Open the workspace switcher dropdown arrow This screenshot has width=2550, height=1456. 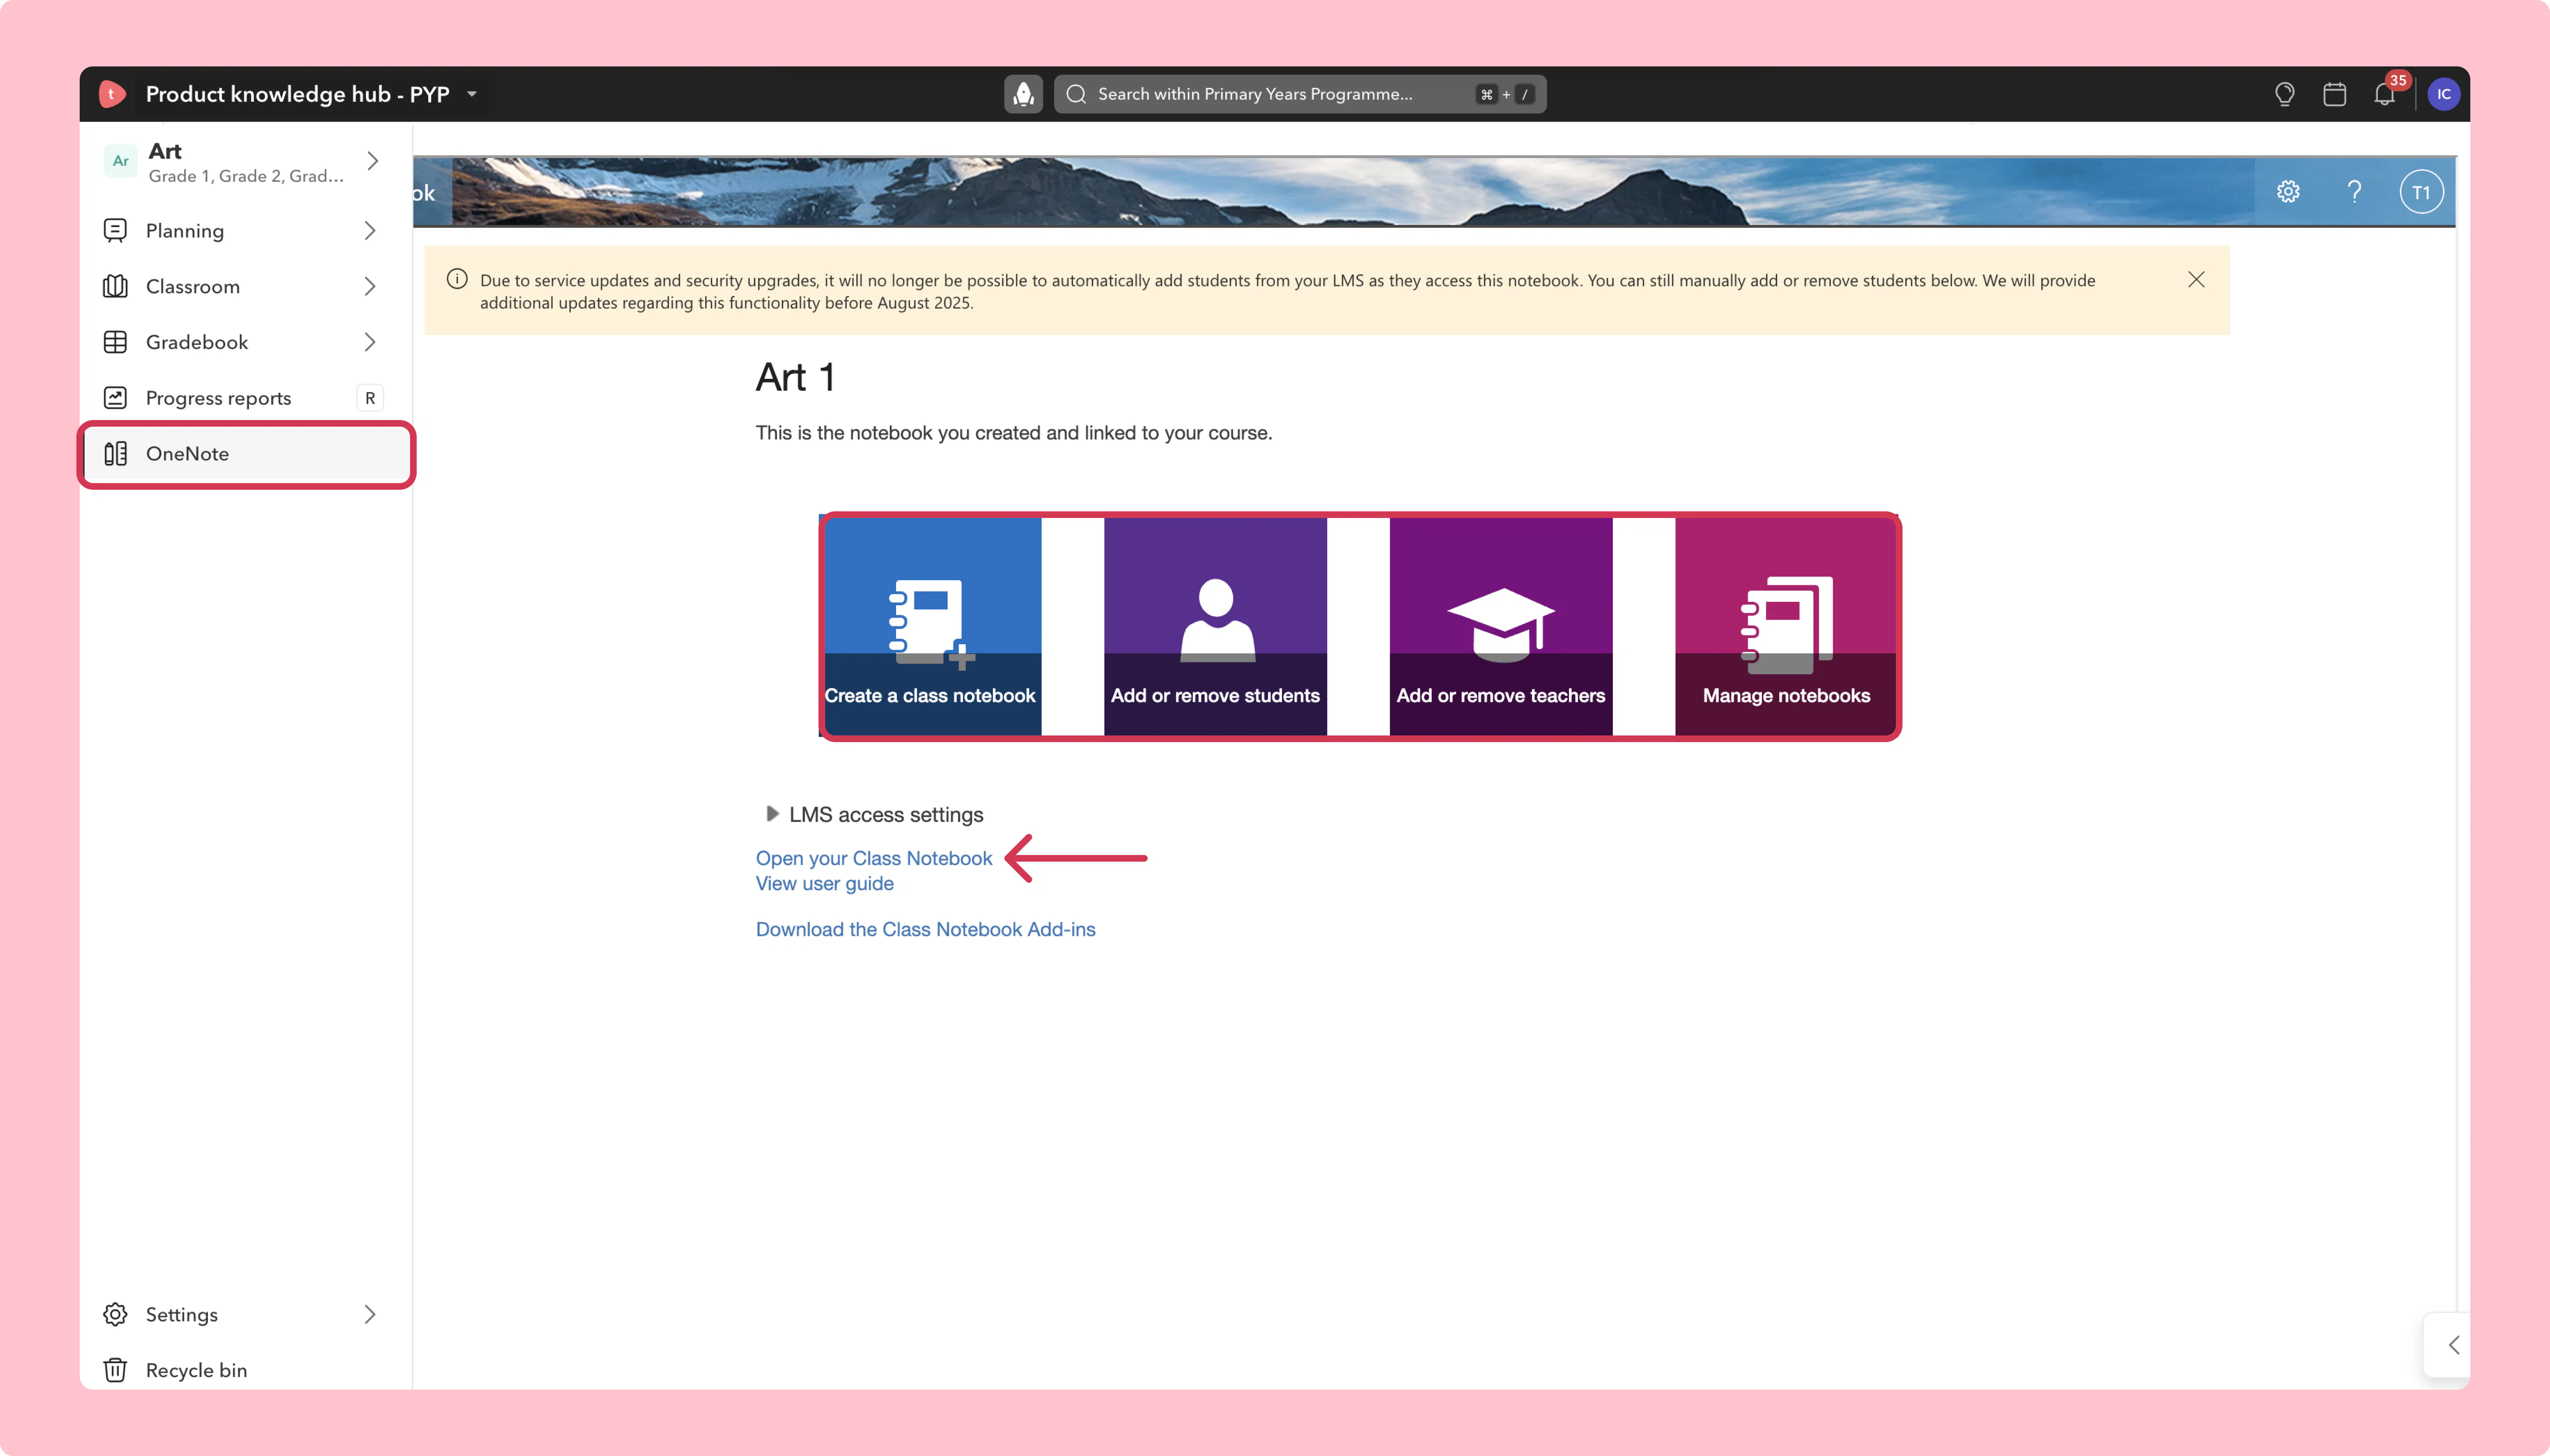[472, 94]
